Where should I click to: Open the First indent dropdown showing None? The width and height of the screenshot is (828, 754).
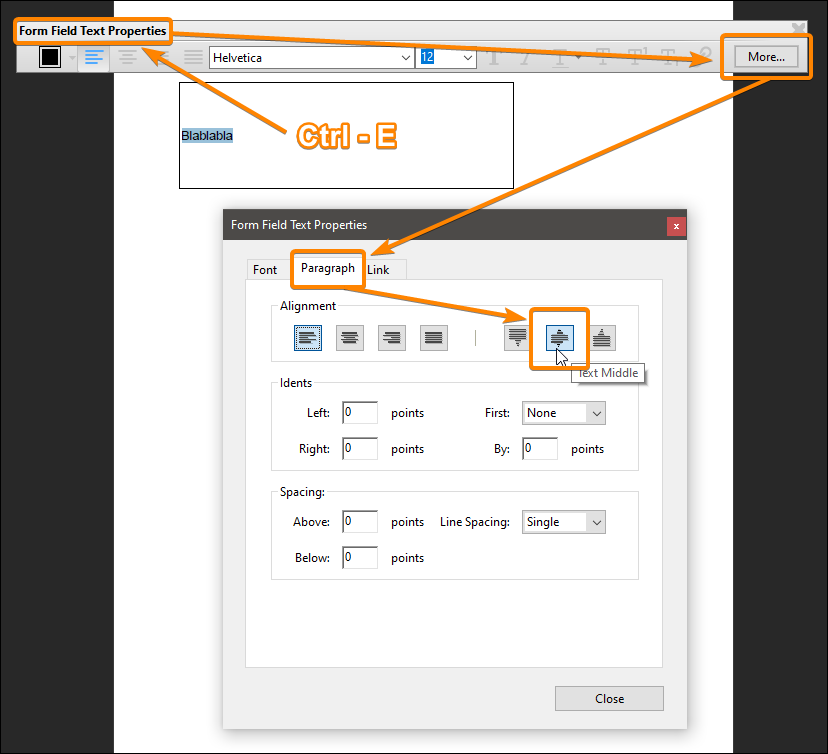pos(563,412)
